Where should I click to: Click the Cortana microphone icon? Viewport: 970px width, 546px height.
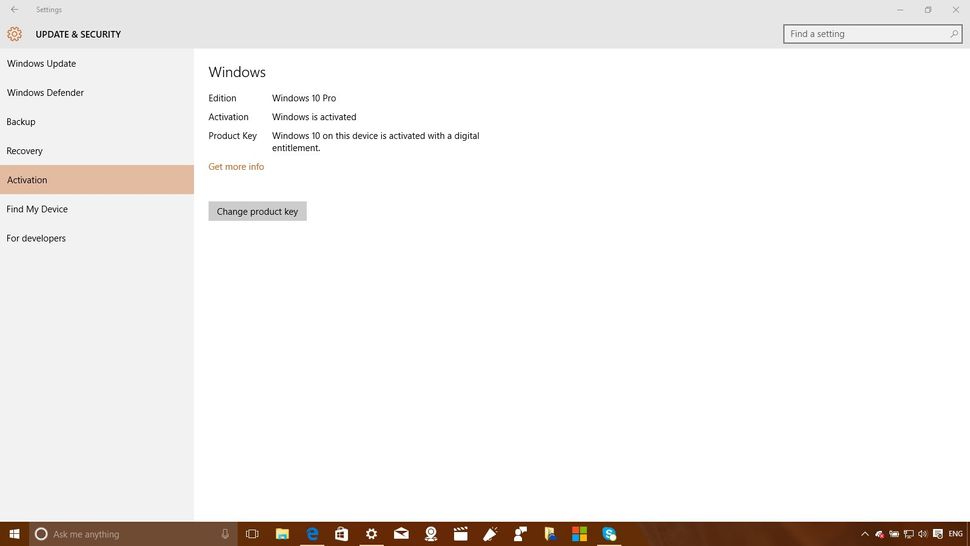225,534
